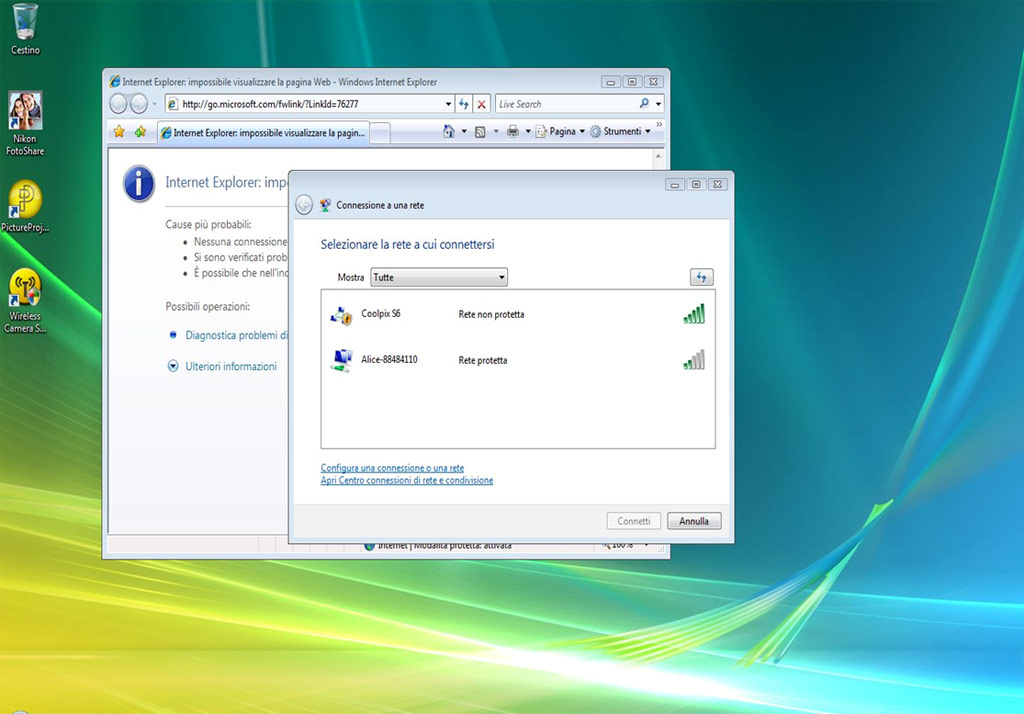This screenshot has height=714, width=1024.
Task: Click the 'Diagnostica problemi' link
Action: (236, 335)
